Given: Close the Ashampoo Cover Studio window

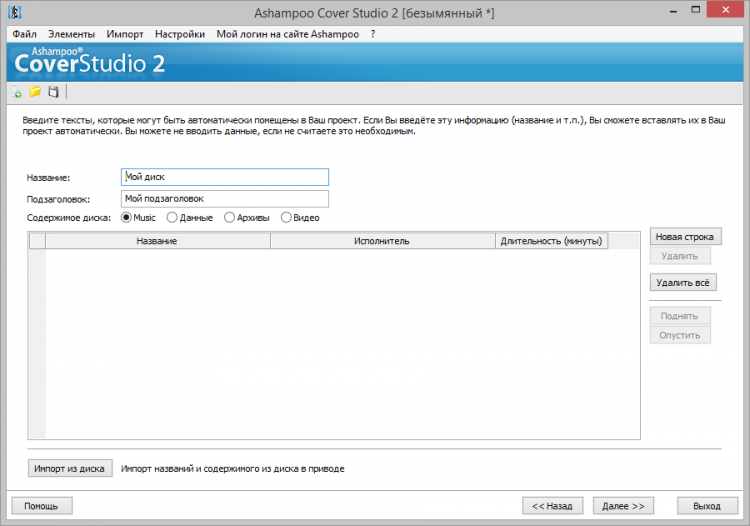Looking at the screenshot, I should click(725, 10).
